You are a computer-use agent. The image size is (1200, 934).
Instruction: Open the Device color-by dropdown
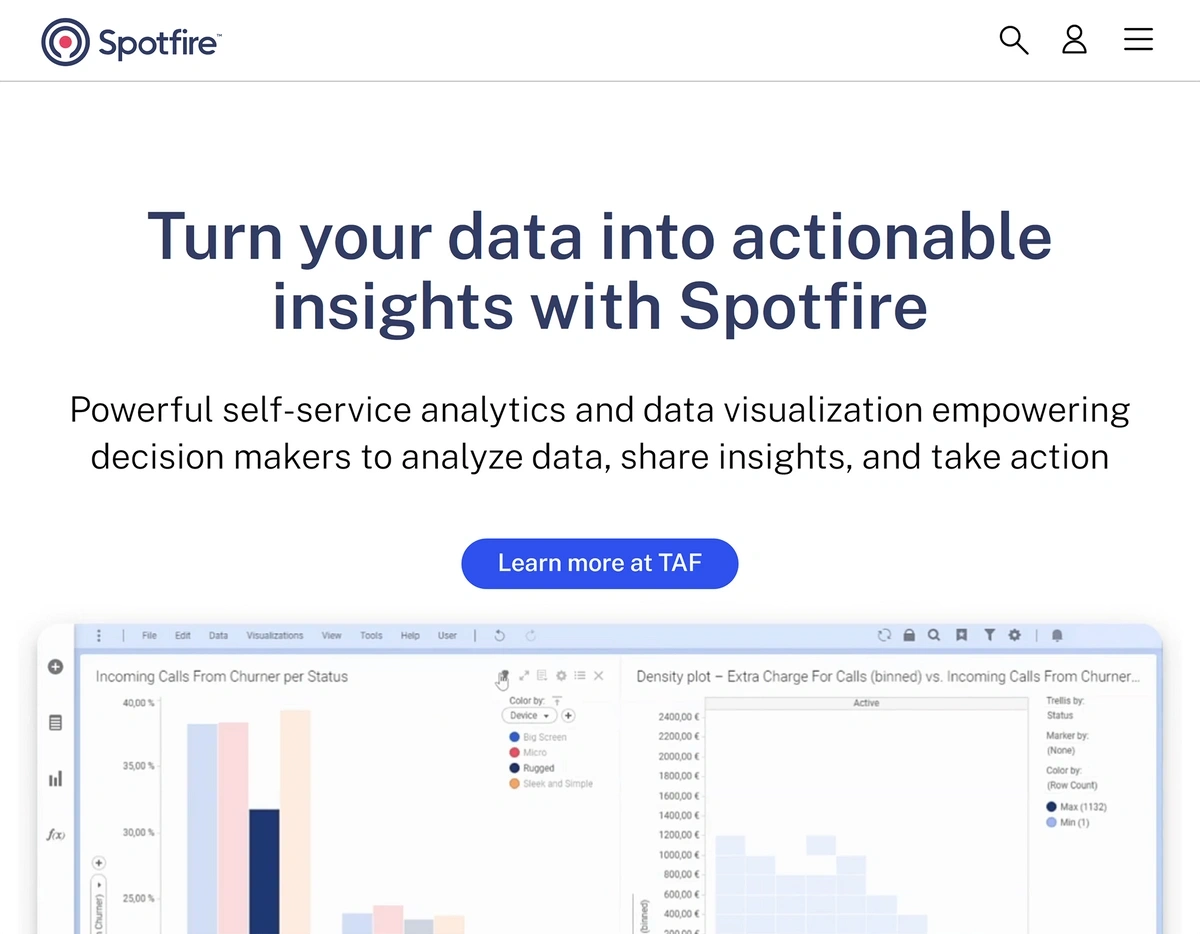[x=529, y=716]
